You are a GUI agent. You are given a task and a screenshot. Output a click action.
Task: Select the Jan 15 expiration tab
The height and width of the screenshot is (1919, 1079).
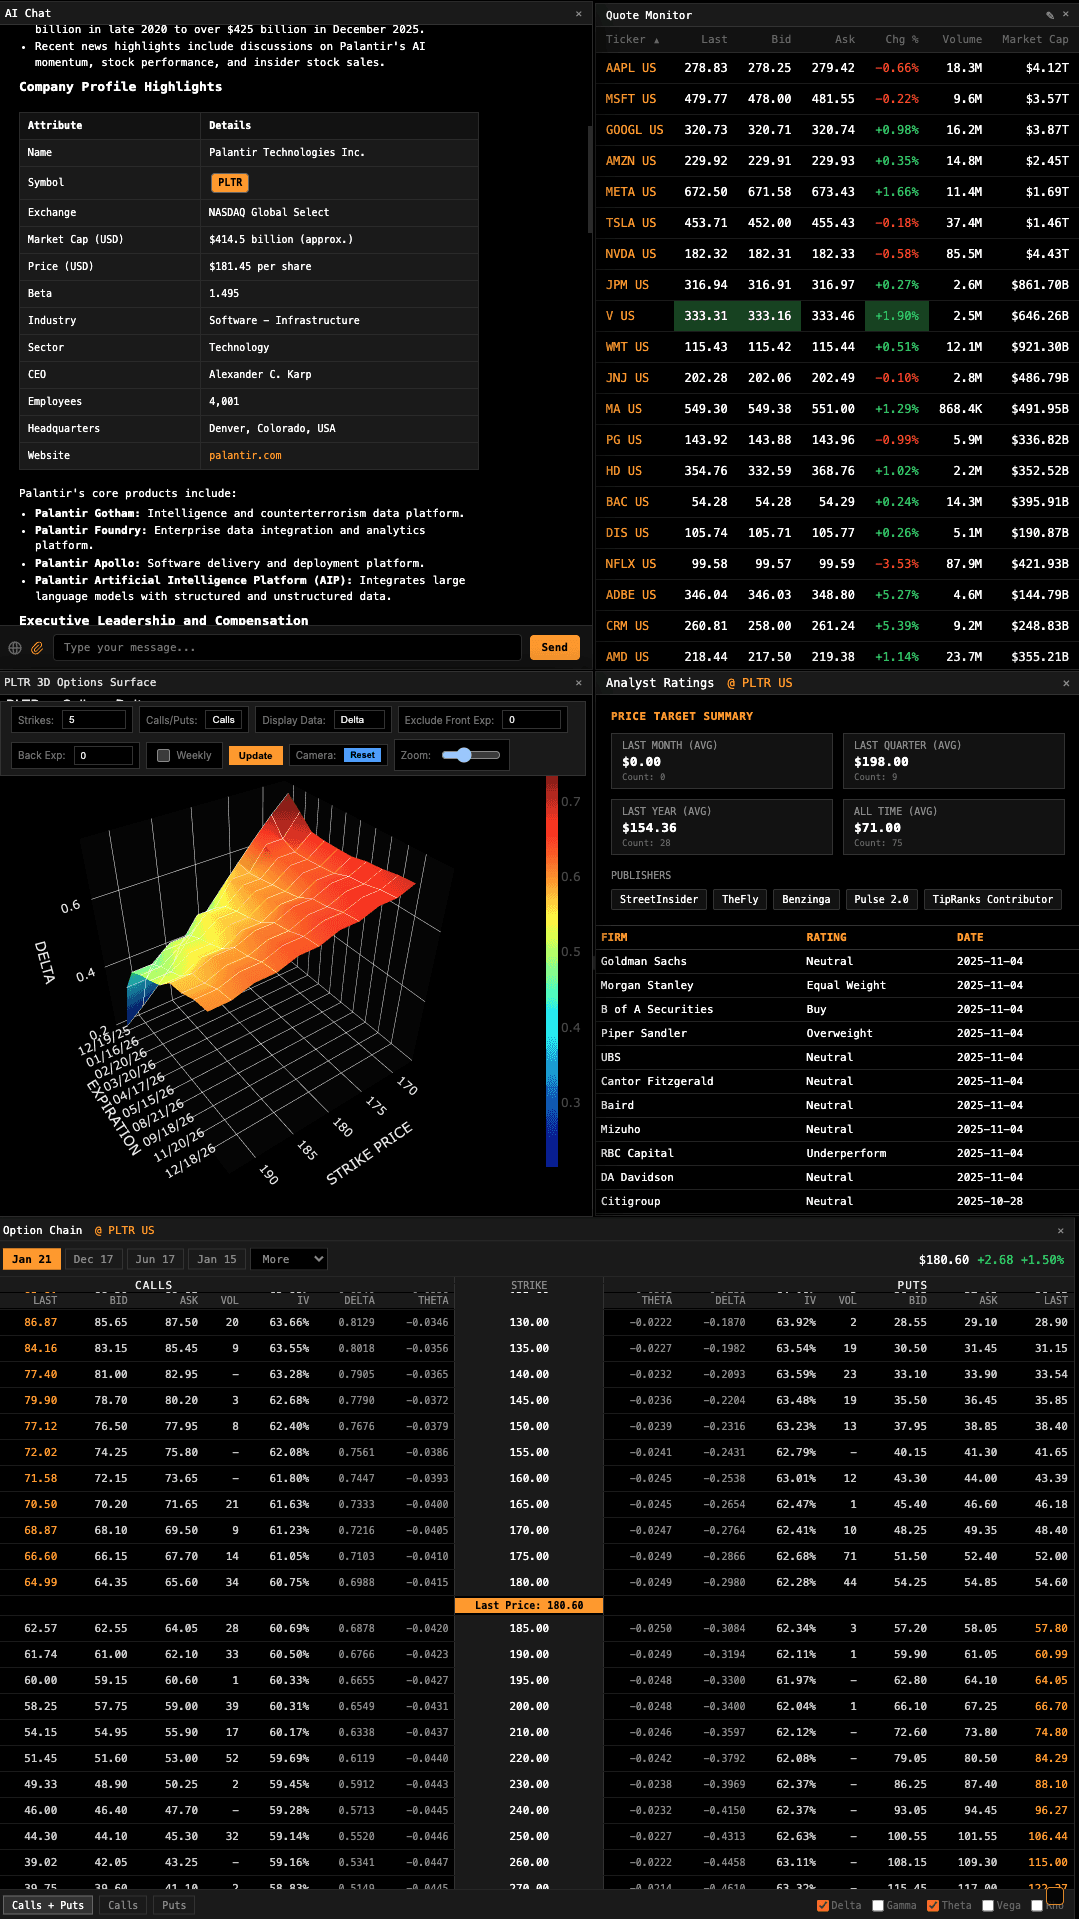[x=217, y=1259]
